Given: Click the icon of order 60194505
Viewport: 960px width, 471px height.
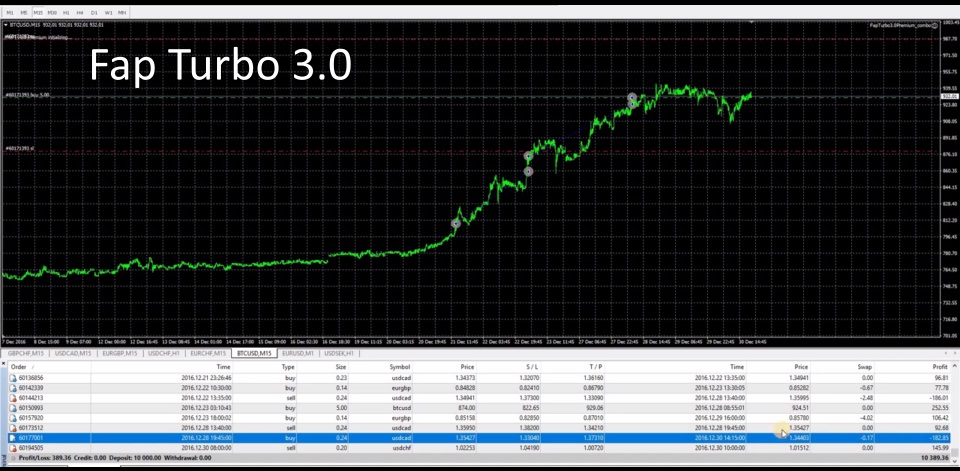Looking at the screenshot, I should pos(13,448).
